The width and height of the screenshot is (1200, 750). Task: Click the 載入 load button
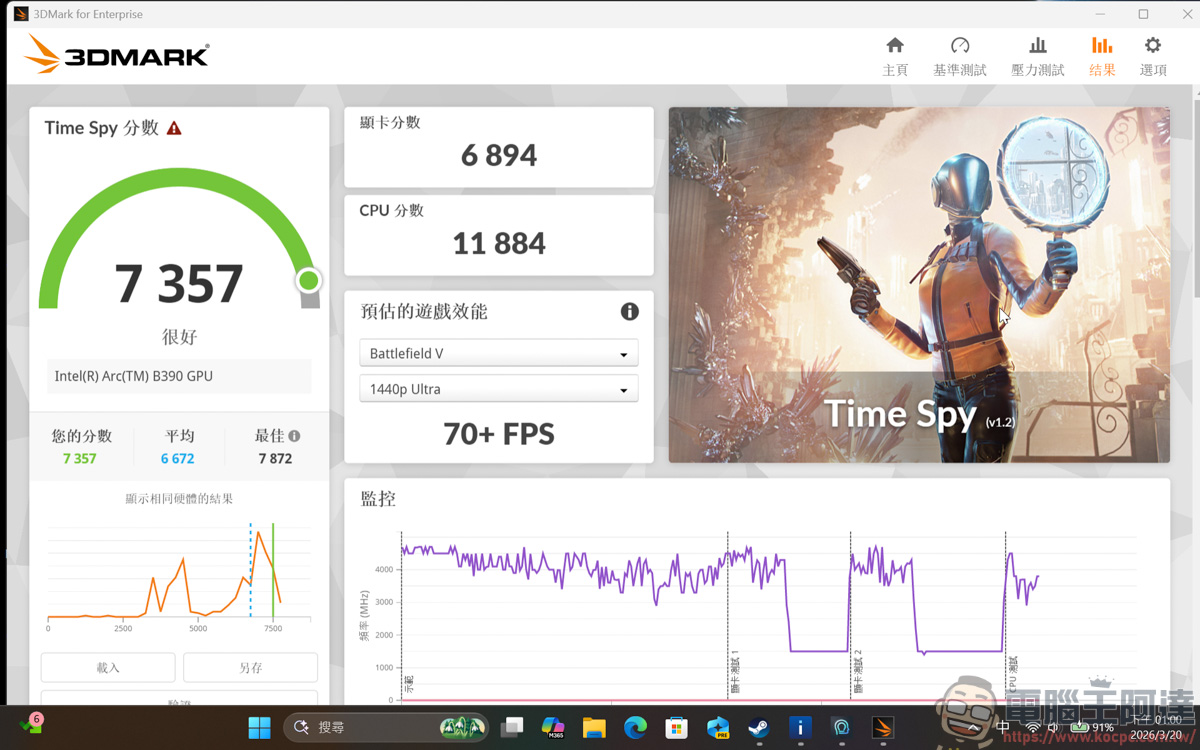[107, 667]
